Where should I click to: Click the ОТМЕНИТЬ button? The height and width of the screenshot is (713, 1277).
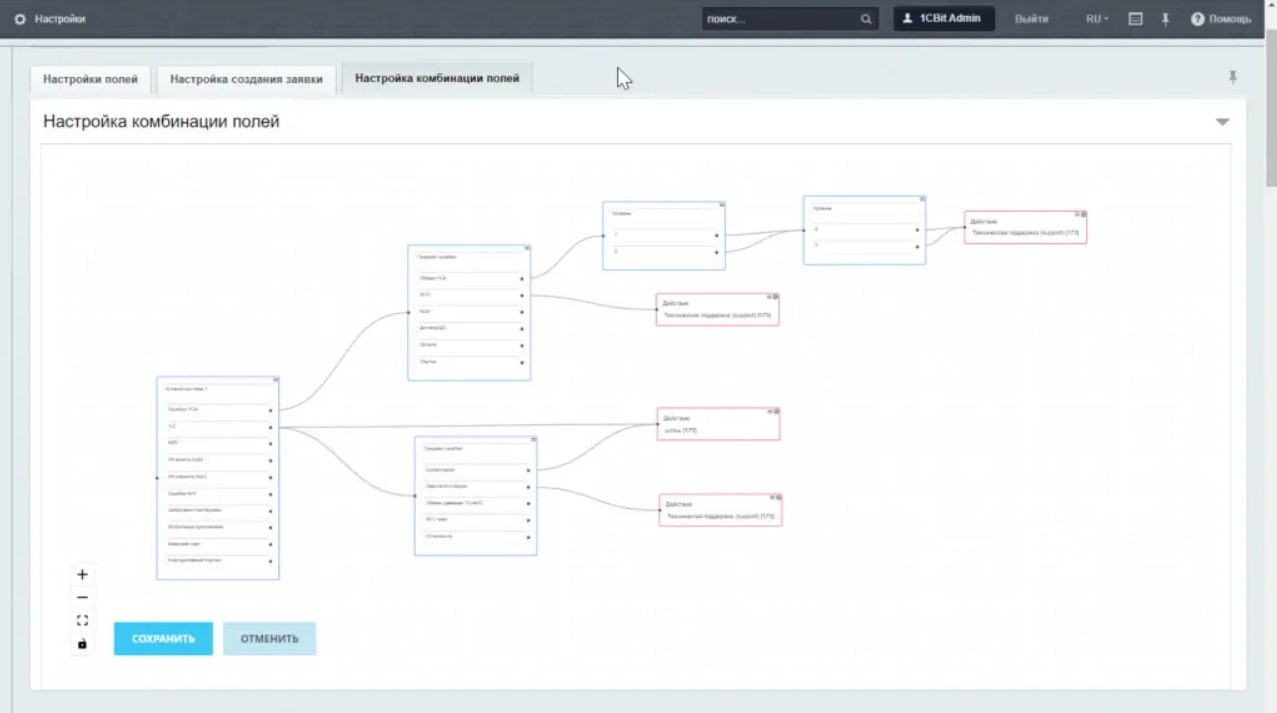tap(269, 639)
